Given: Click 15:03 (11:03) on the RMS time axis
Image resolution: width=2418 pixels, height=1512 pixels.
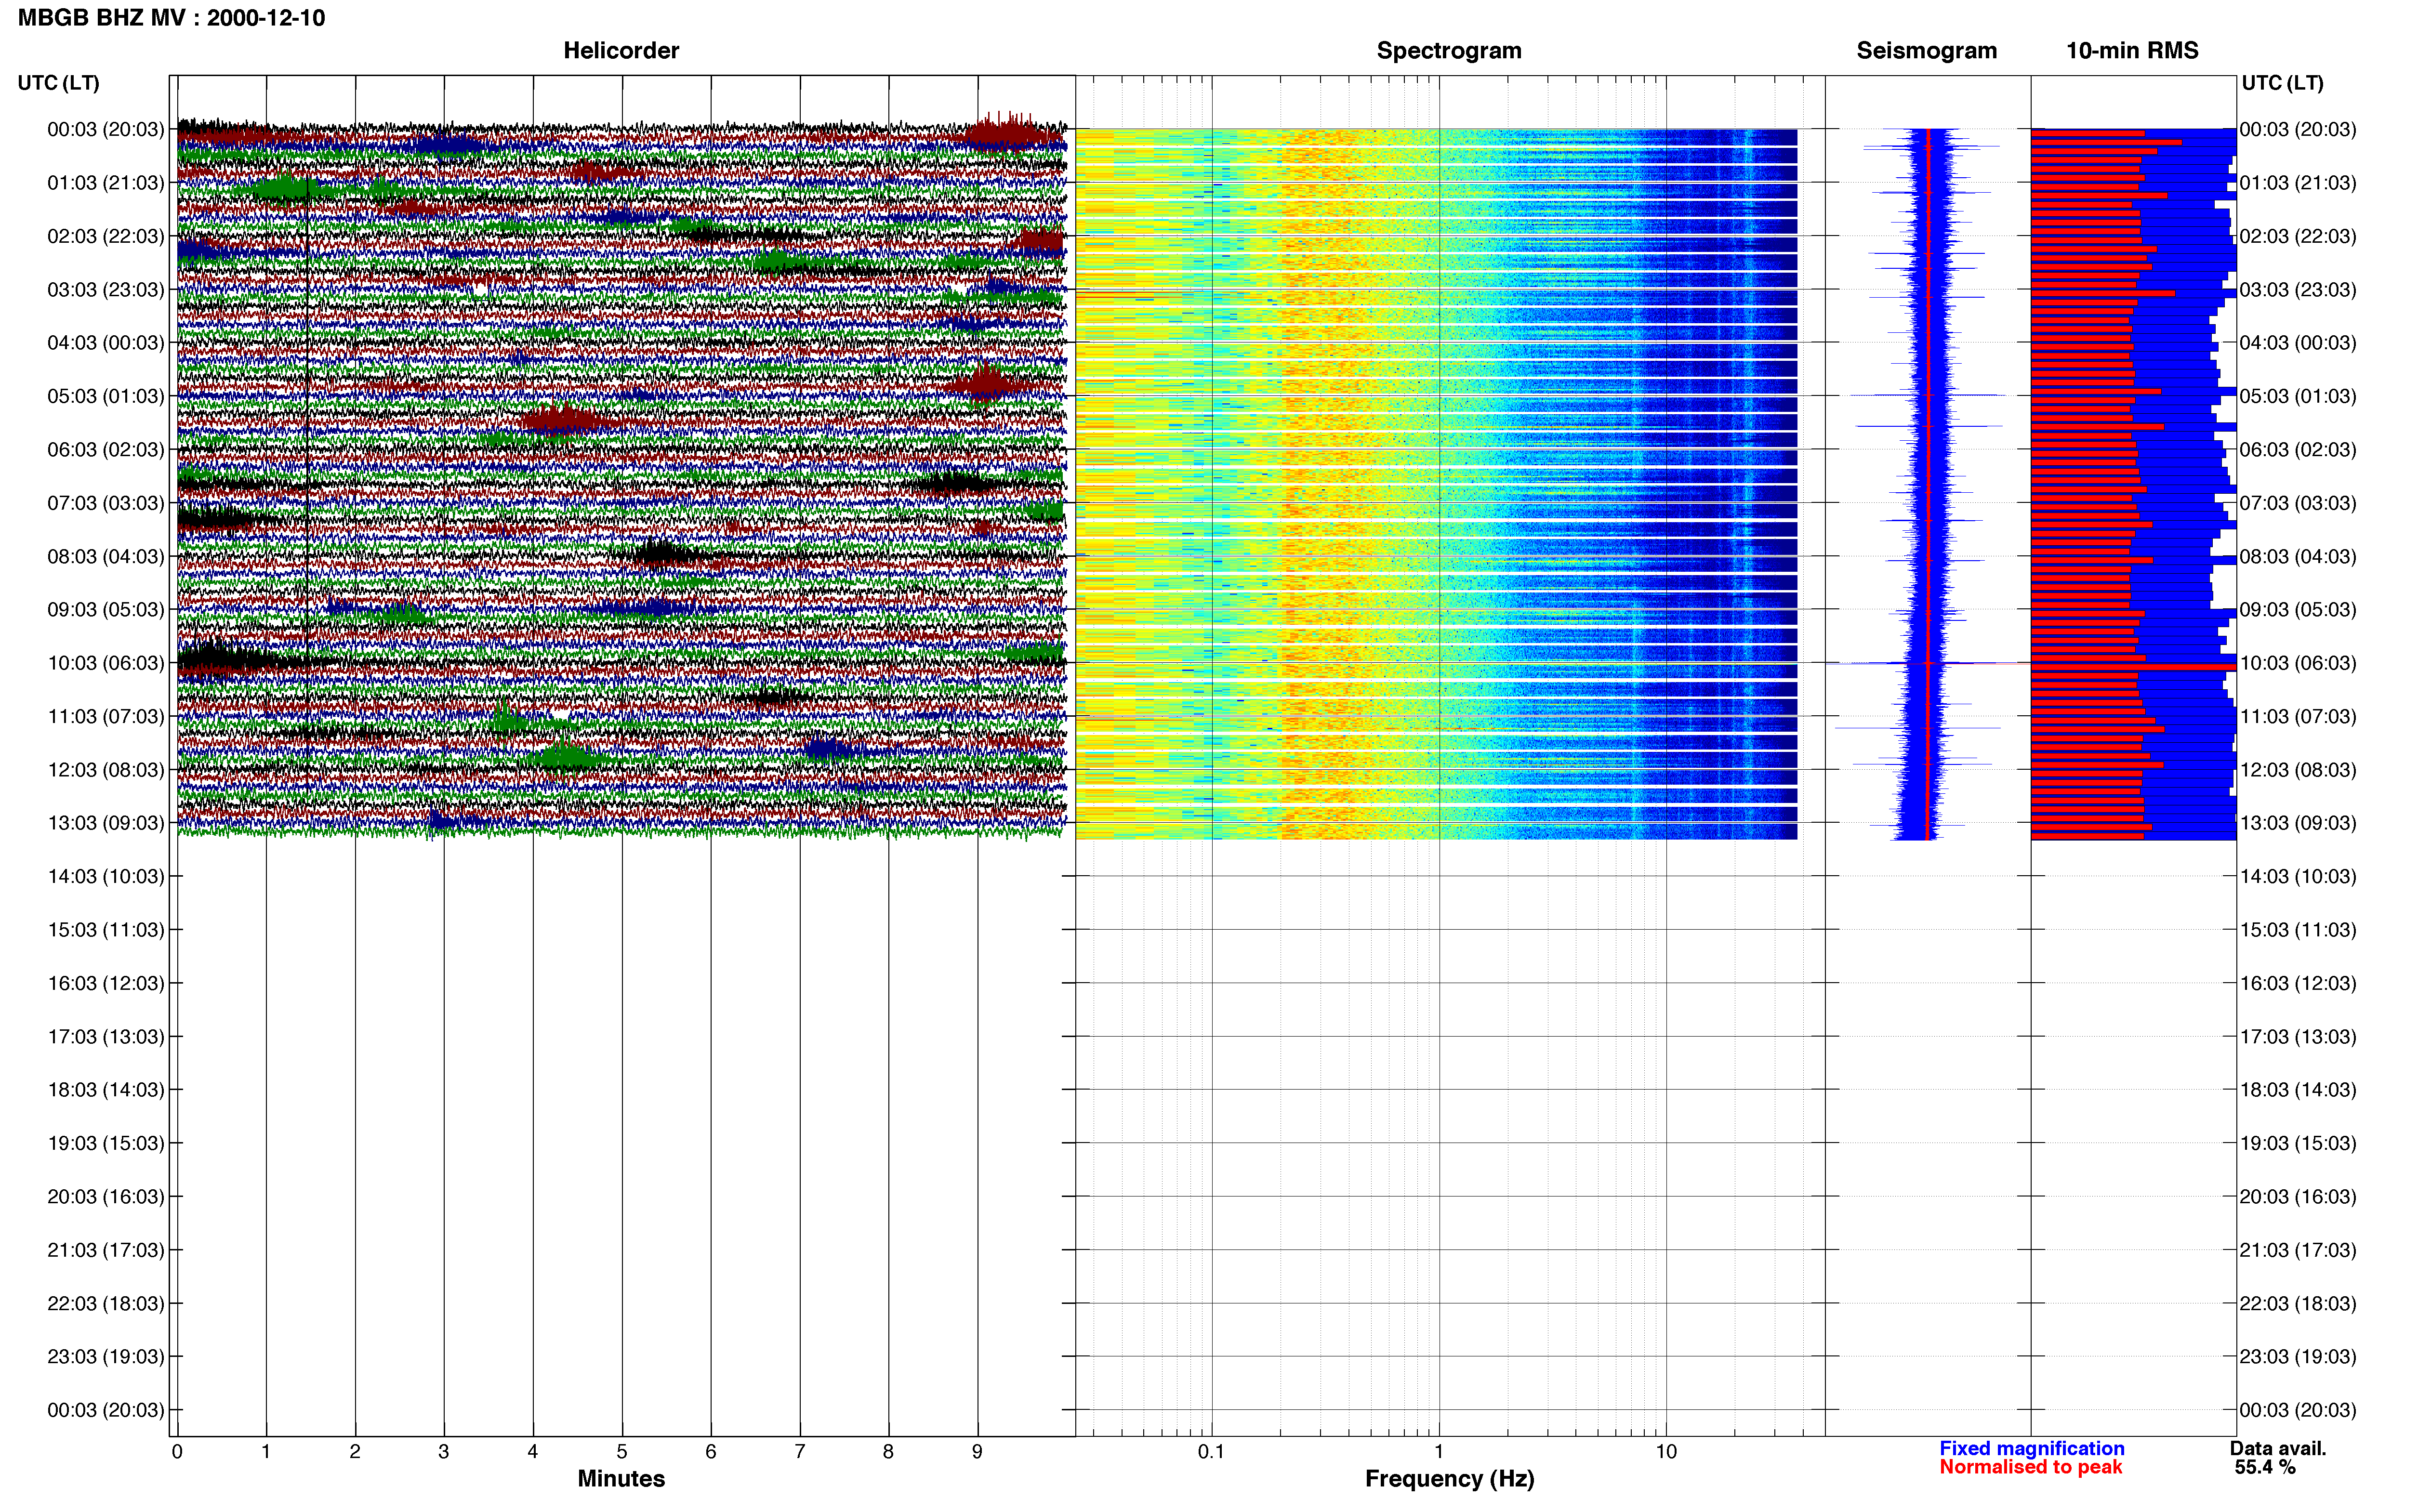Looking at the screenshot, I should [x=2298, y=930].
